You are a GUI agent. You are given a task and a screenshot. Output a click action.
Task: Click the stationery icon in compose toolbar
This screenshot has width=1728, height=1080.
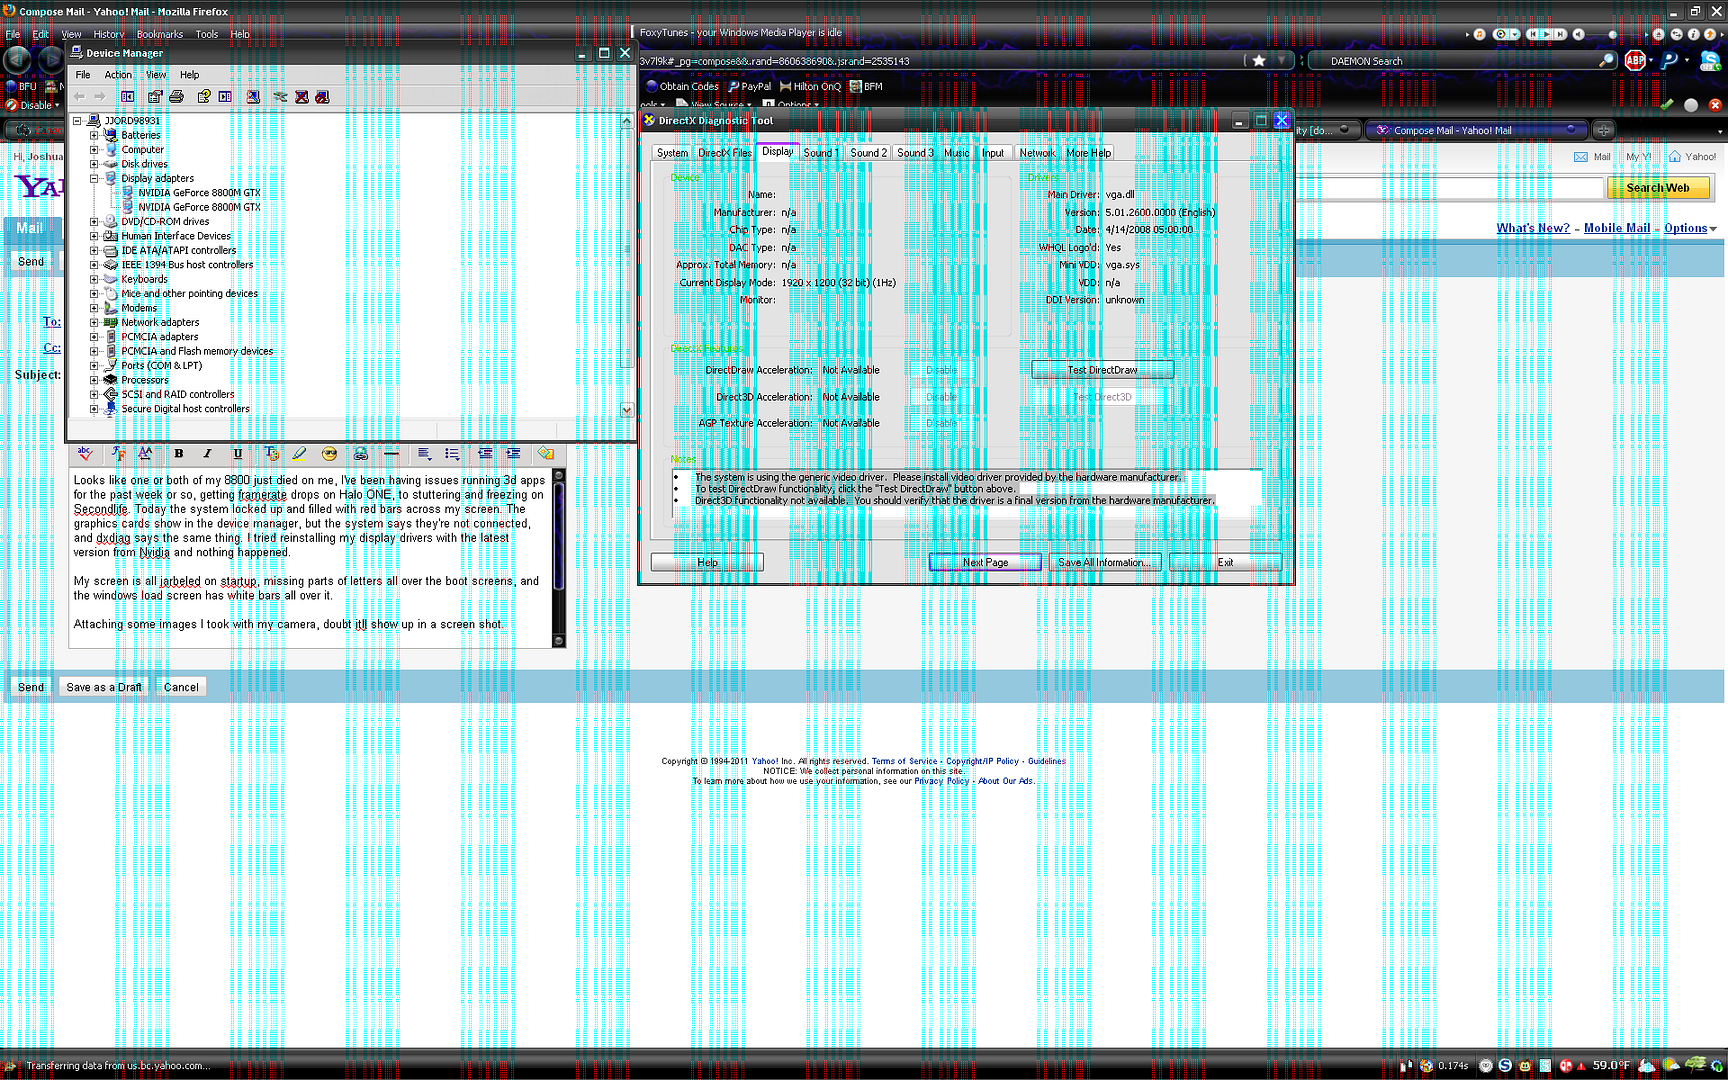(x=546, y=454)
